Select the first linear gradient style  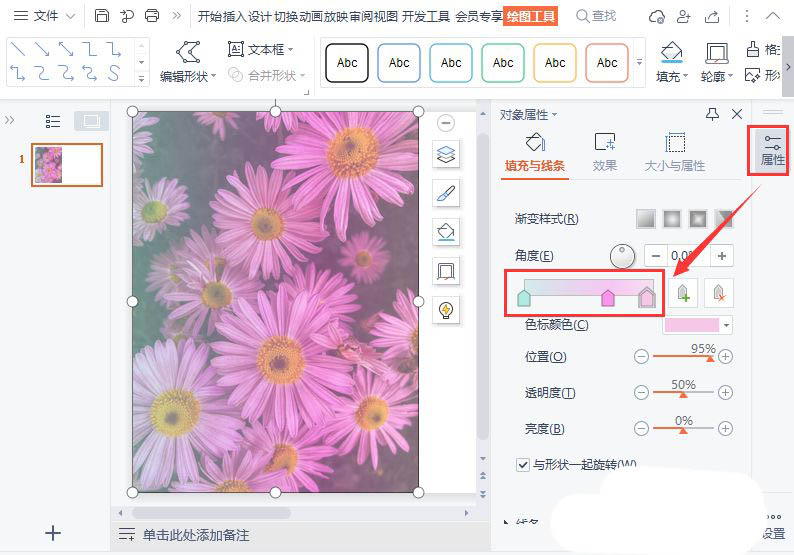[x=646, y=219]
